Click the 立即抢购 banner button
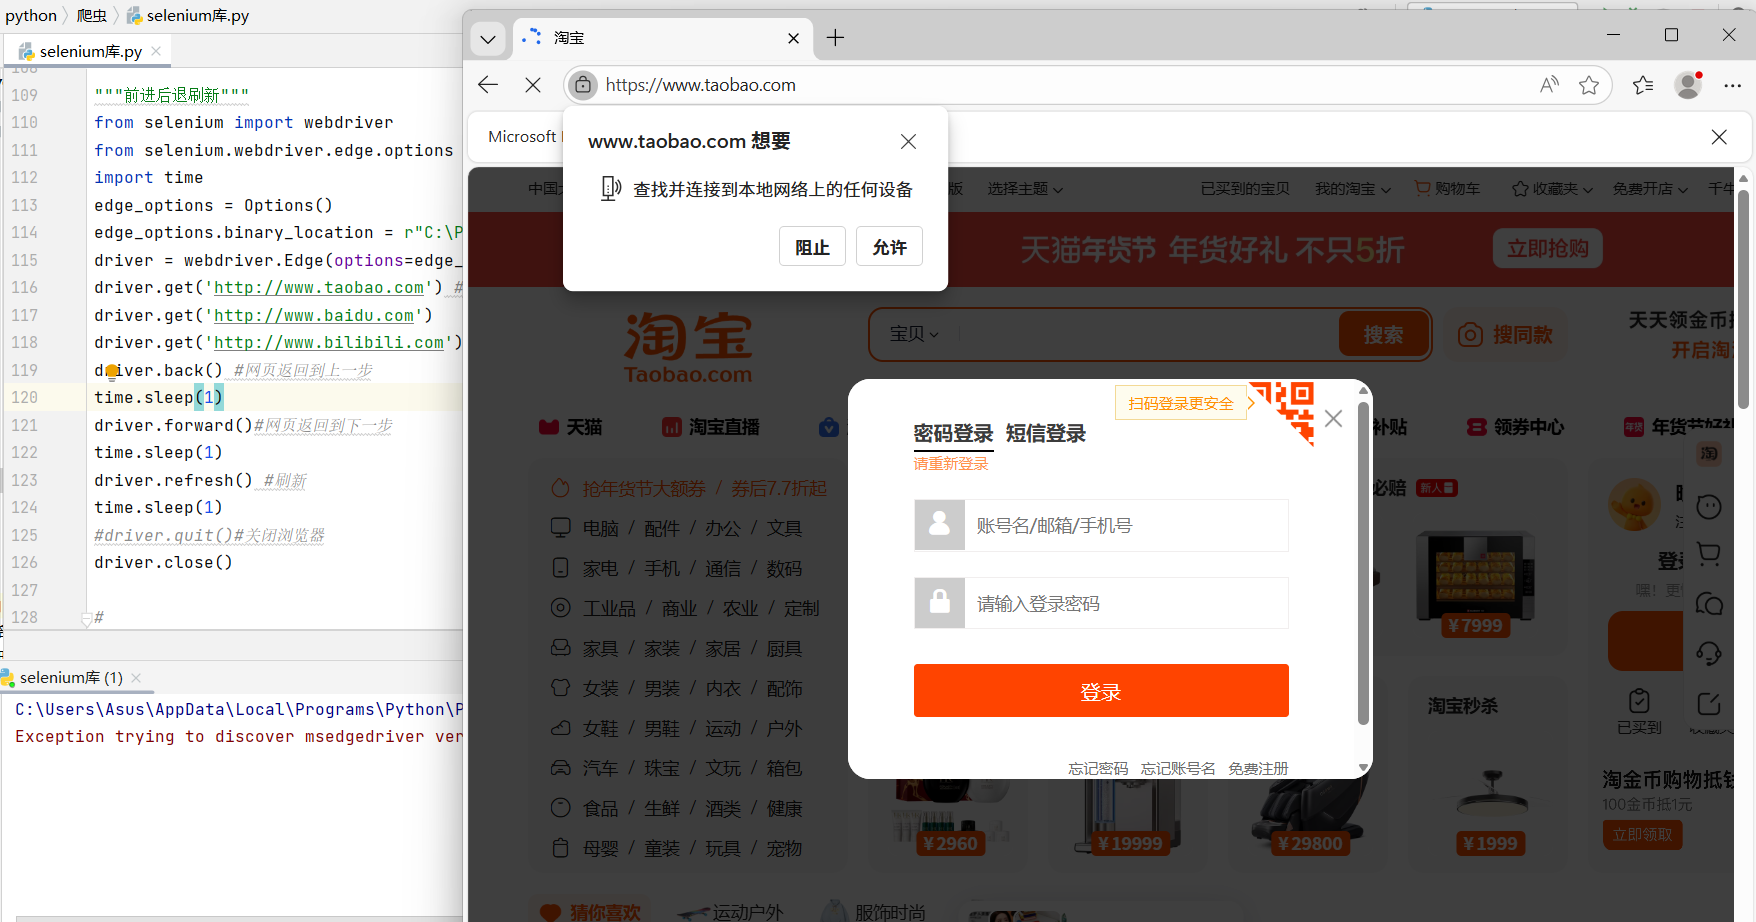The height and width of the screenshot is (922, 1756). [x=1548, y=248]
